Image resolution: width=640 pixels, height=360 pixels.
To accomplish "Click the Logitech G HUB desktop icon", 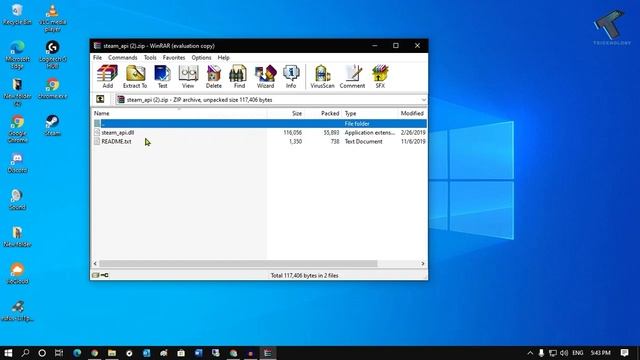I will click(x=53, y=55).
